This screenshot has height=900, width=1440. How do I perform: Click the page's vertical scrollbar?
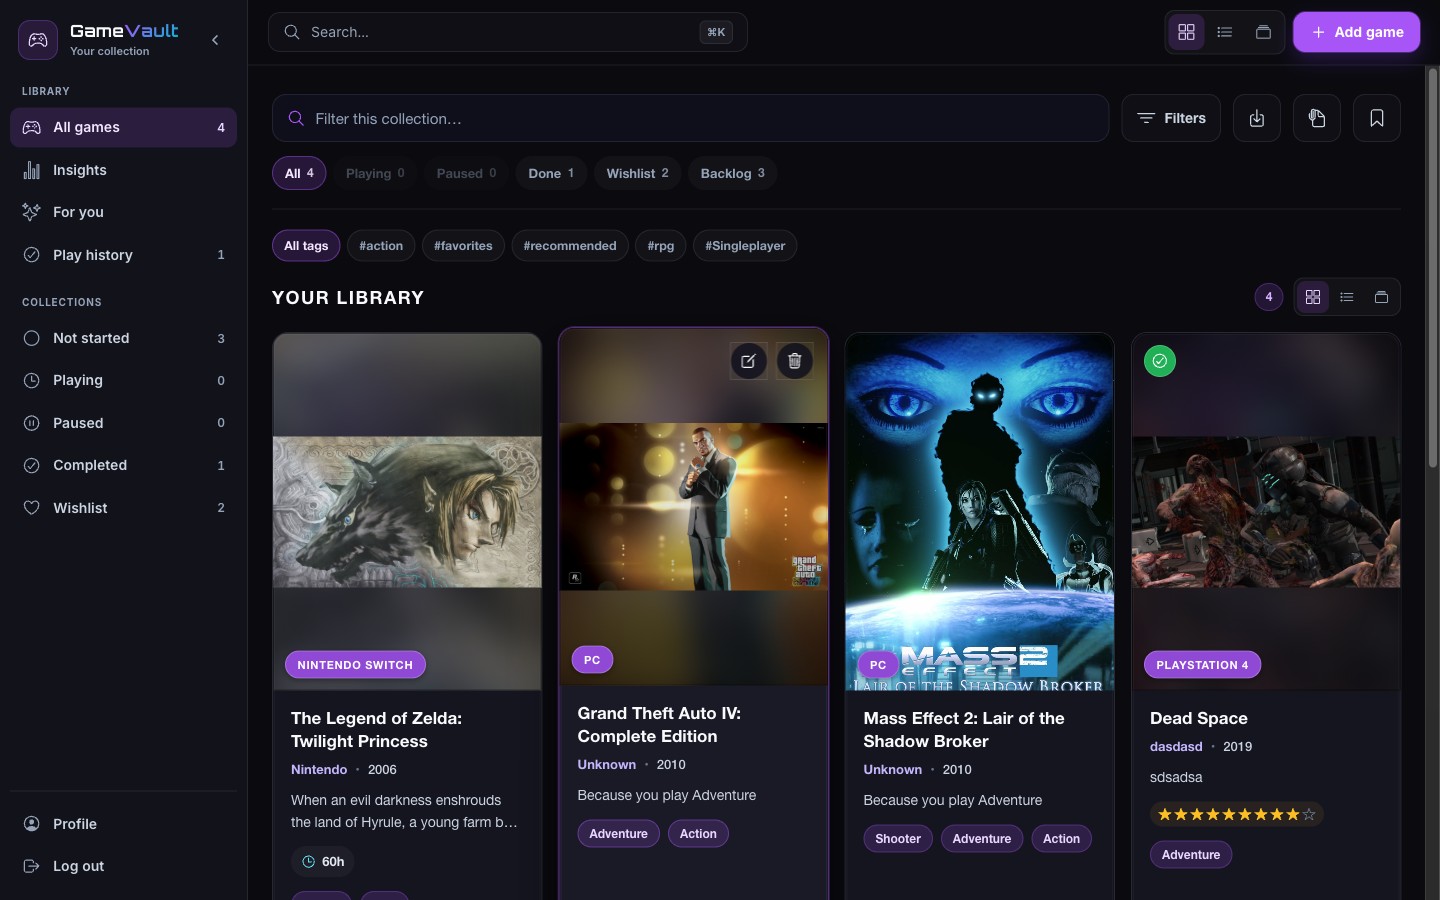[x=1433, y=268]
